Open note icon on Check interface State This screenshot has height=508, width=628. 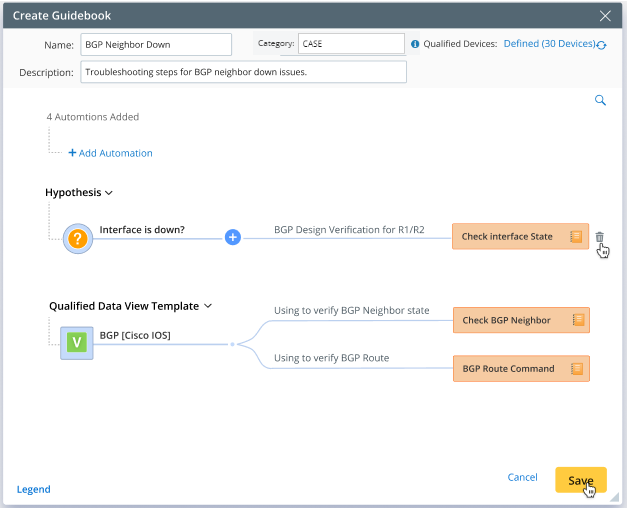pyautogui.click(x=576, y=237)
